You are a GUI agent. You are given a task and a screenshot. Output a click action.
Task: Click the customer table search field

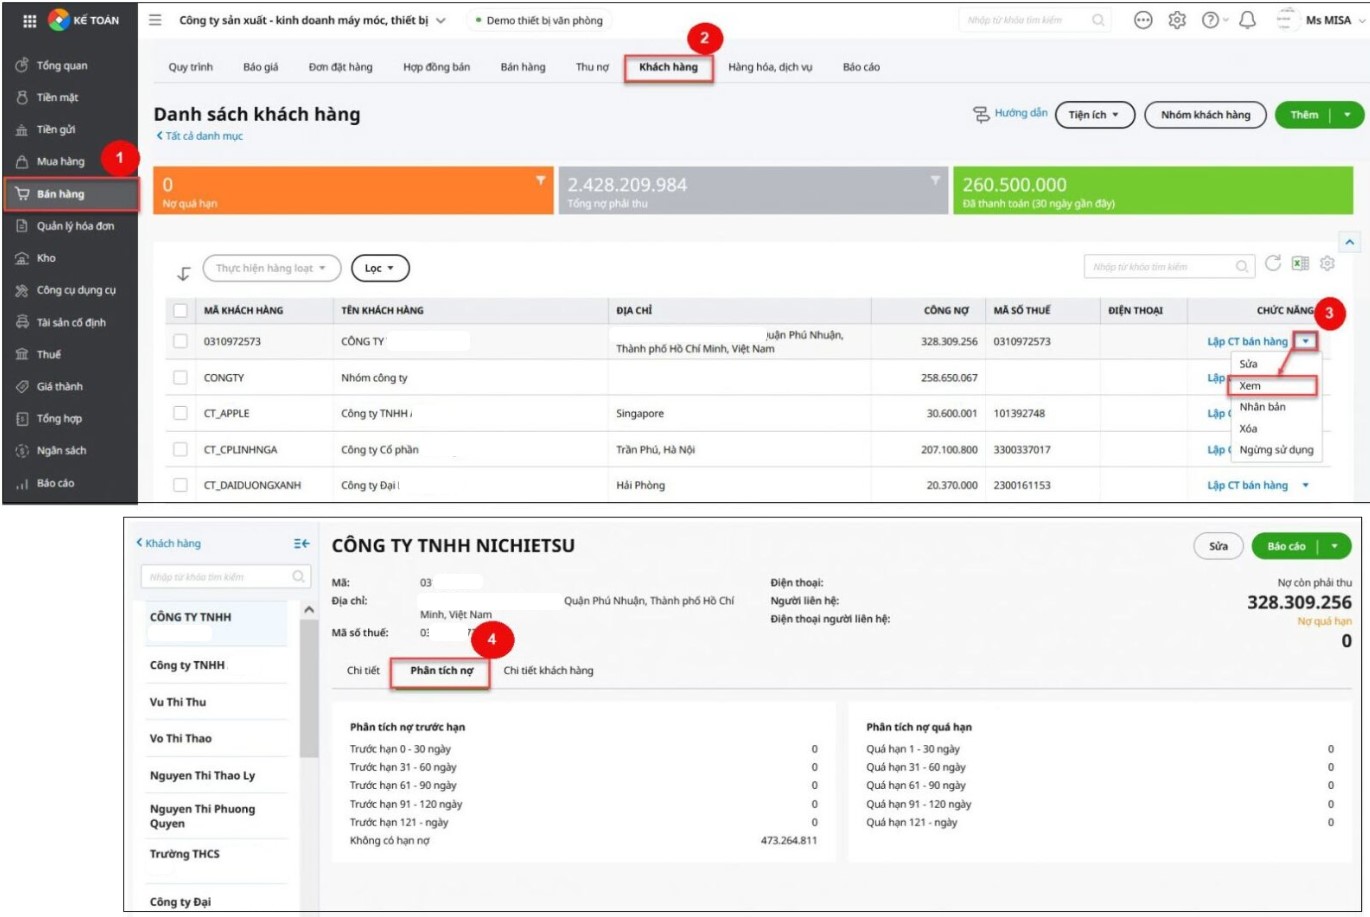click(x=1169, y=267)
